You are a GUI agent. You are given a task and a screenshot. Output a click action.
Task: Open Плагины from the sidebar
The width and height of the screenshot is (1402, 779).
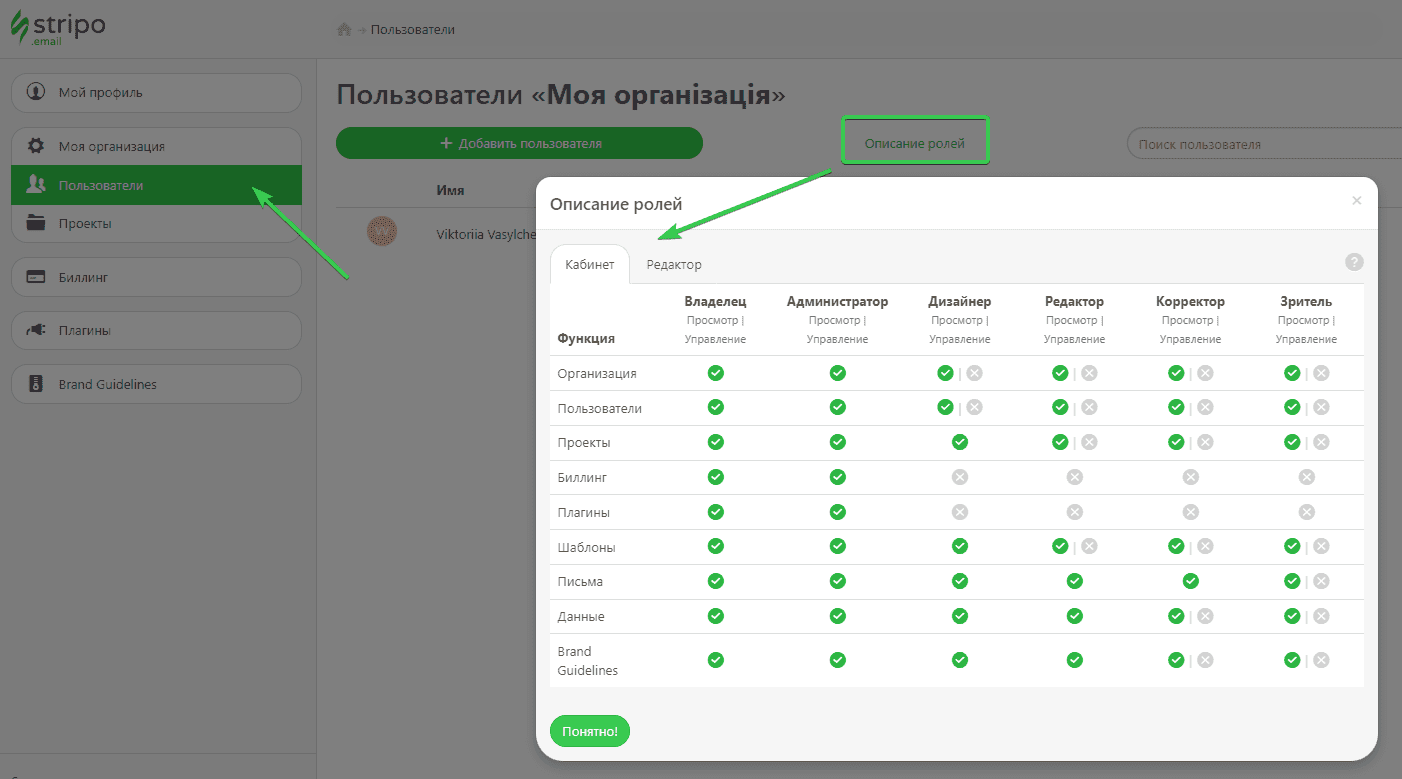tap(36, 330)
